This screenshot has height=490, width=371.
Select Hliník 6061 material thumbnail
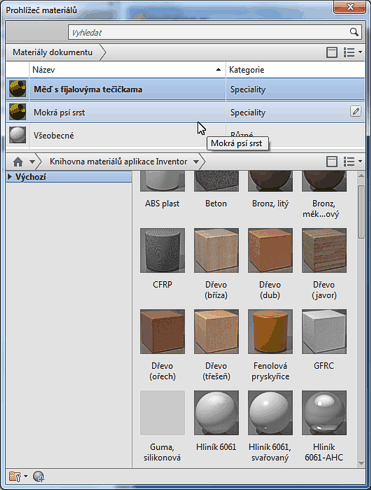216,413
